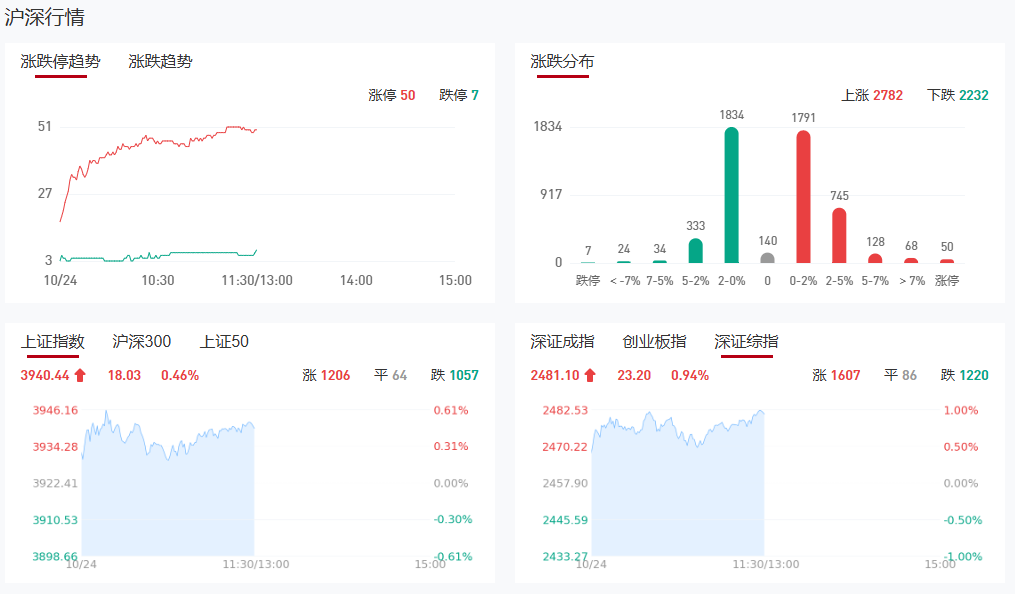Click the 下跌 2232 total label

(x=958, y=95)
